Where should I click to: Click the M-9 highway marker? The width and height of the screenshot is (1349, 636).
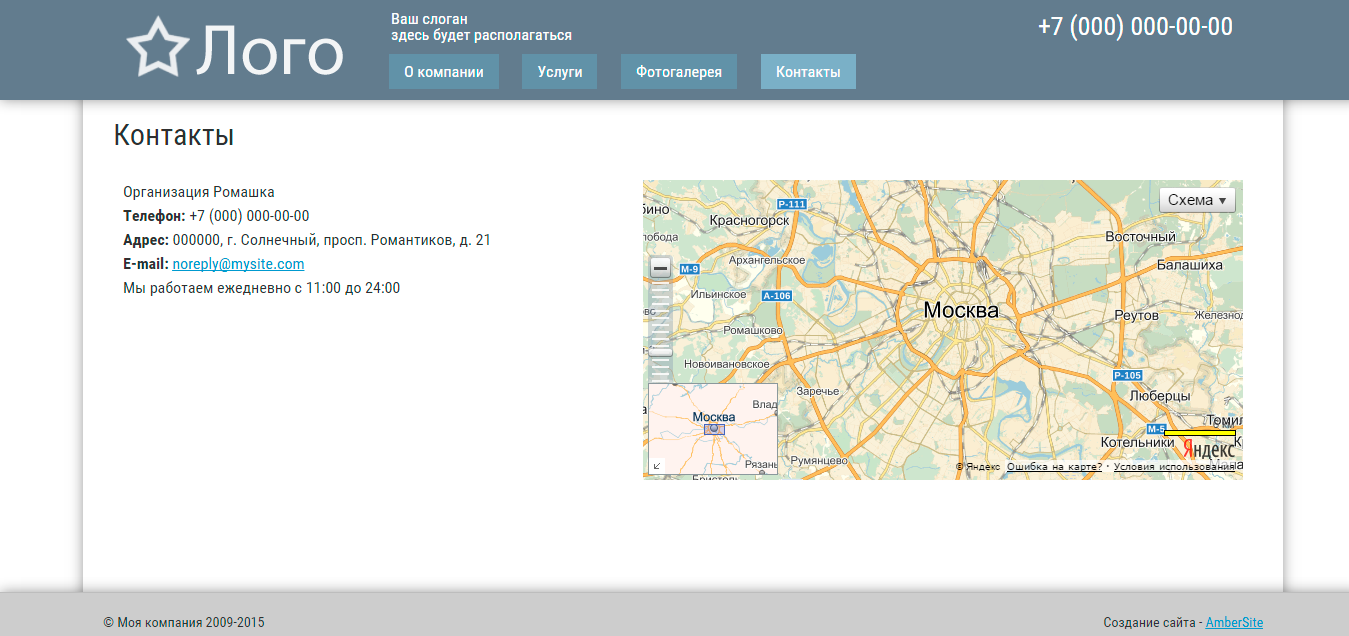[x=689, y=269]
